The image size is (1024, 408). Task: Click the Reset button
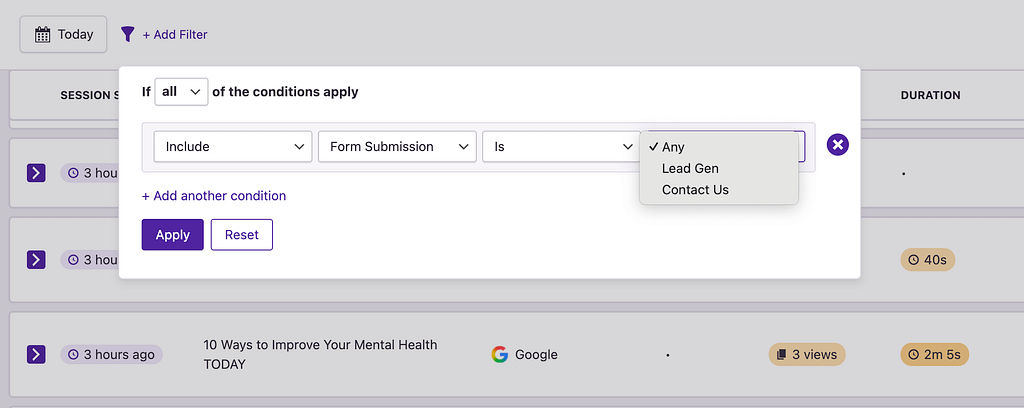pyautogui.click(x=242, y=235)
